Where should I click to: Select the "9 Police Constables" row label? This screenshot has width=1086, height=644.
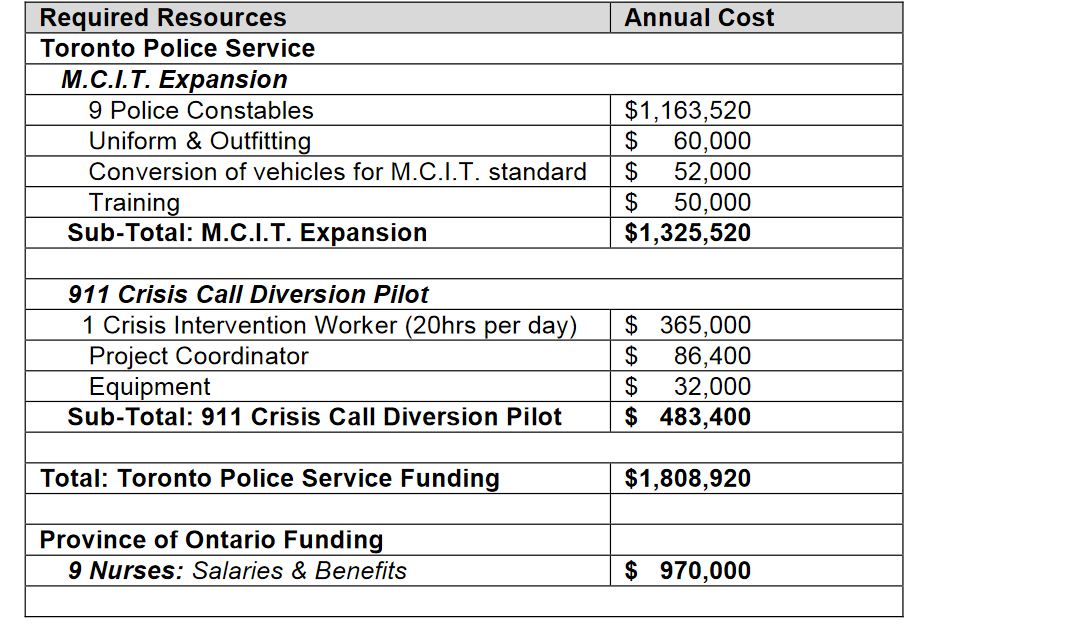(201, 111)
